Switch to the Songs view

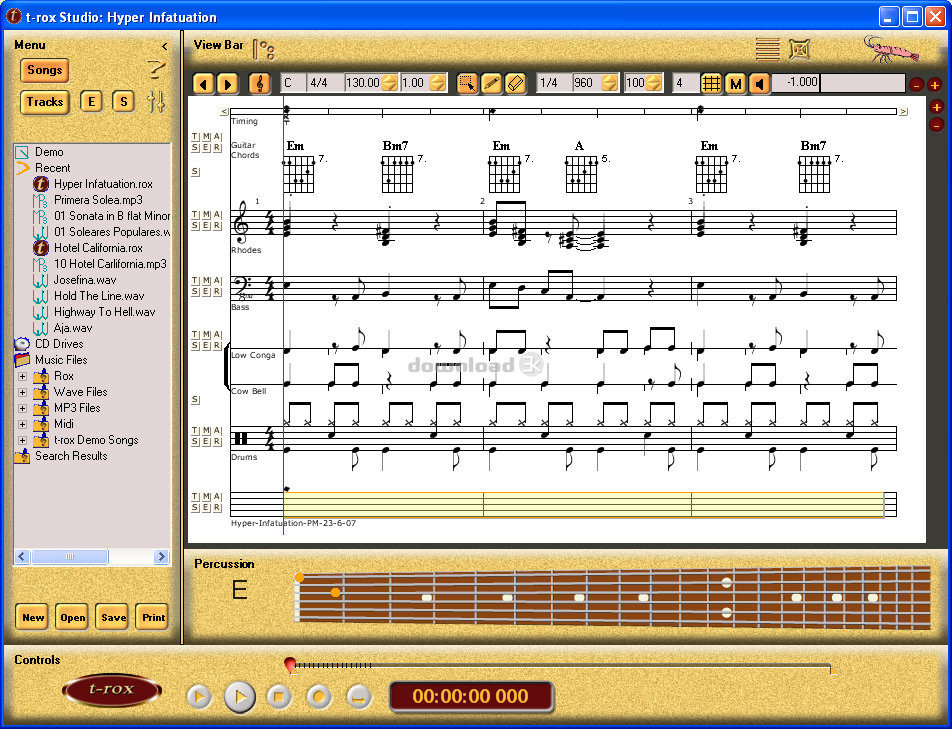coord(44,70)
